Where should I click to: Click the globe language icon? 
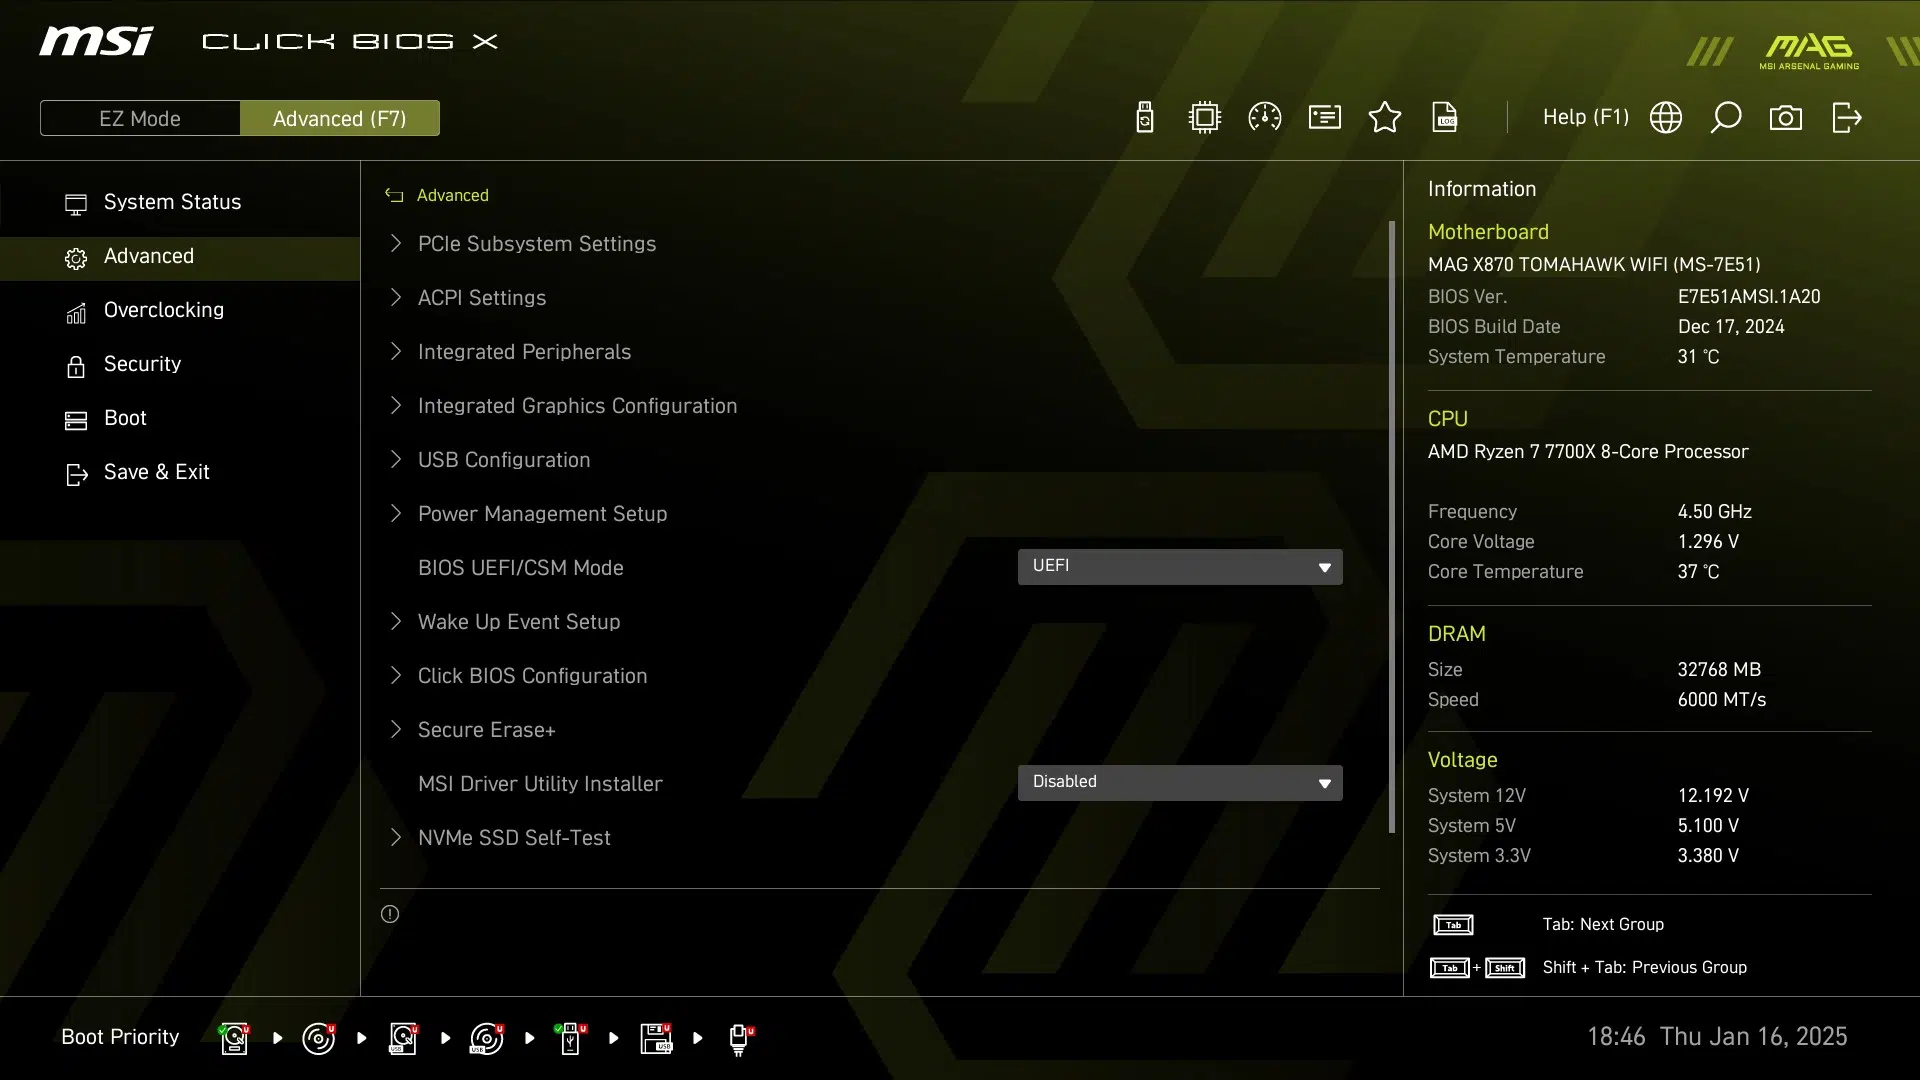1666,117
